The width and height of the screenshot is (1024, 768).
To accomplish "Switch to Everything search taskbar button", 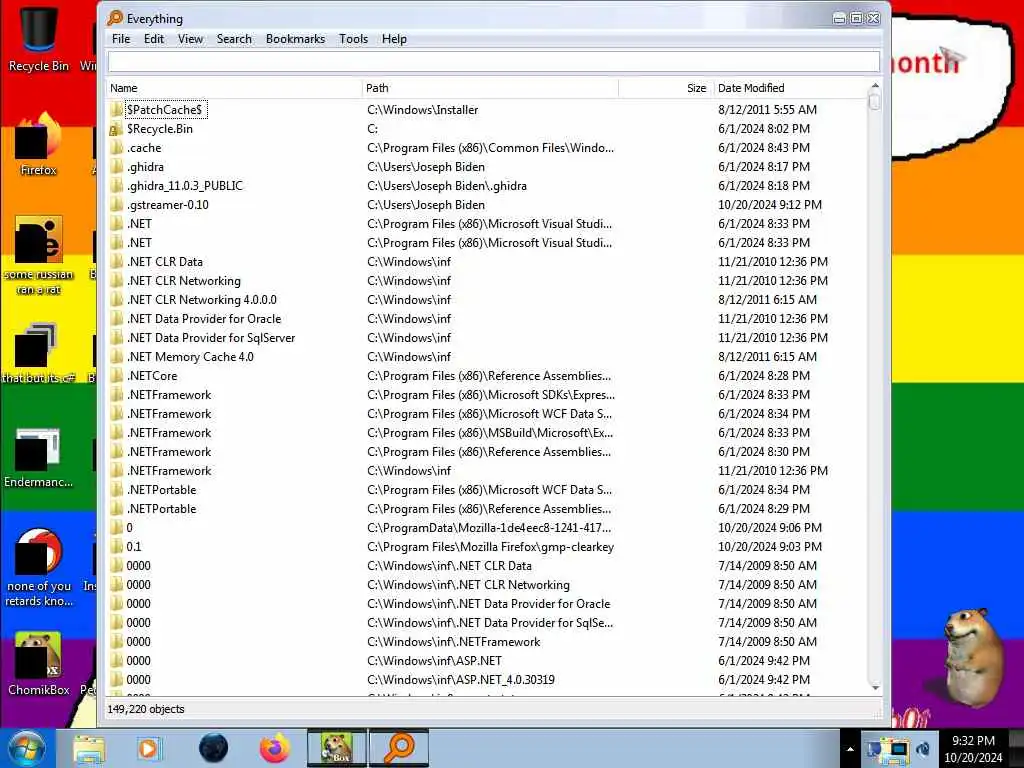I will point(399,748).
